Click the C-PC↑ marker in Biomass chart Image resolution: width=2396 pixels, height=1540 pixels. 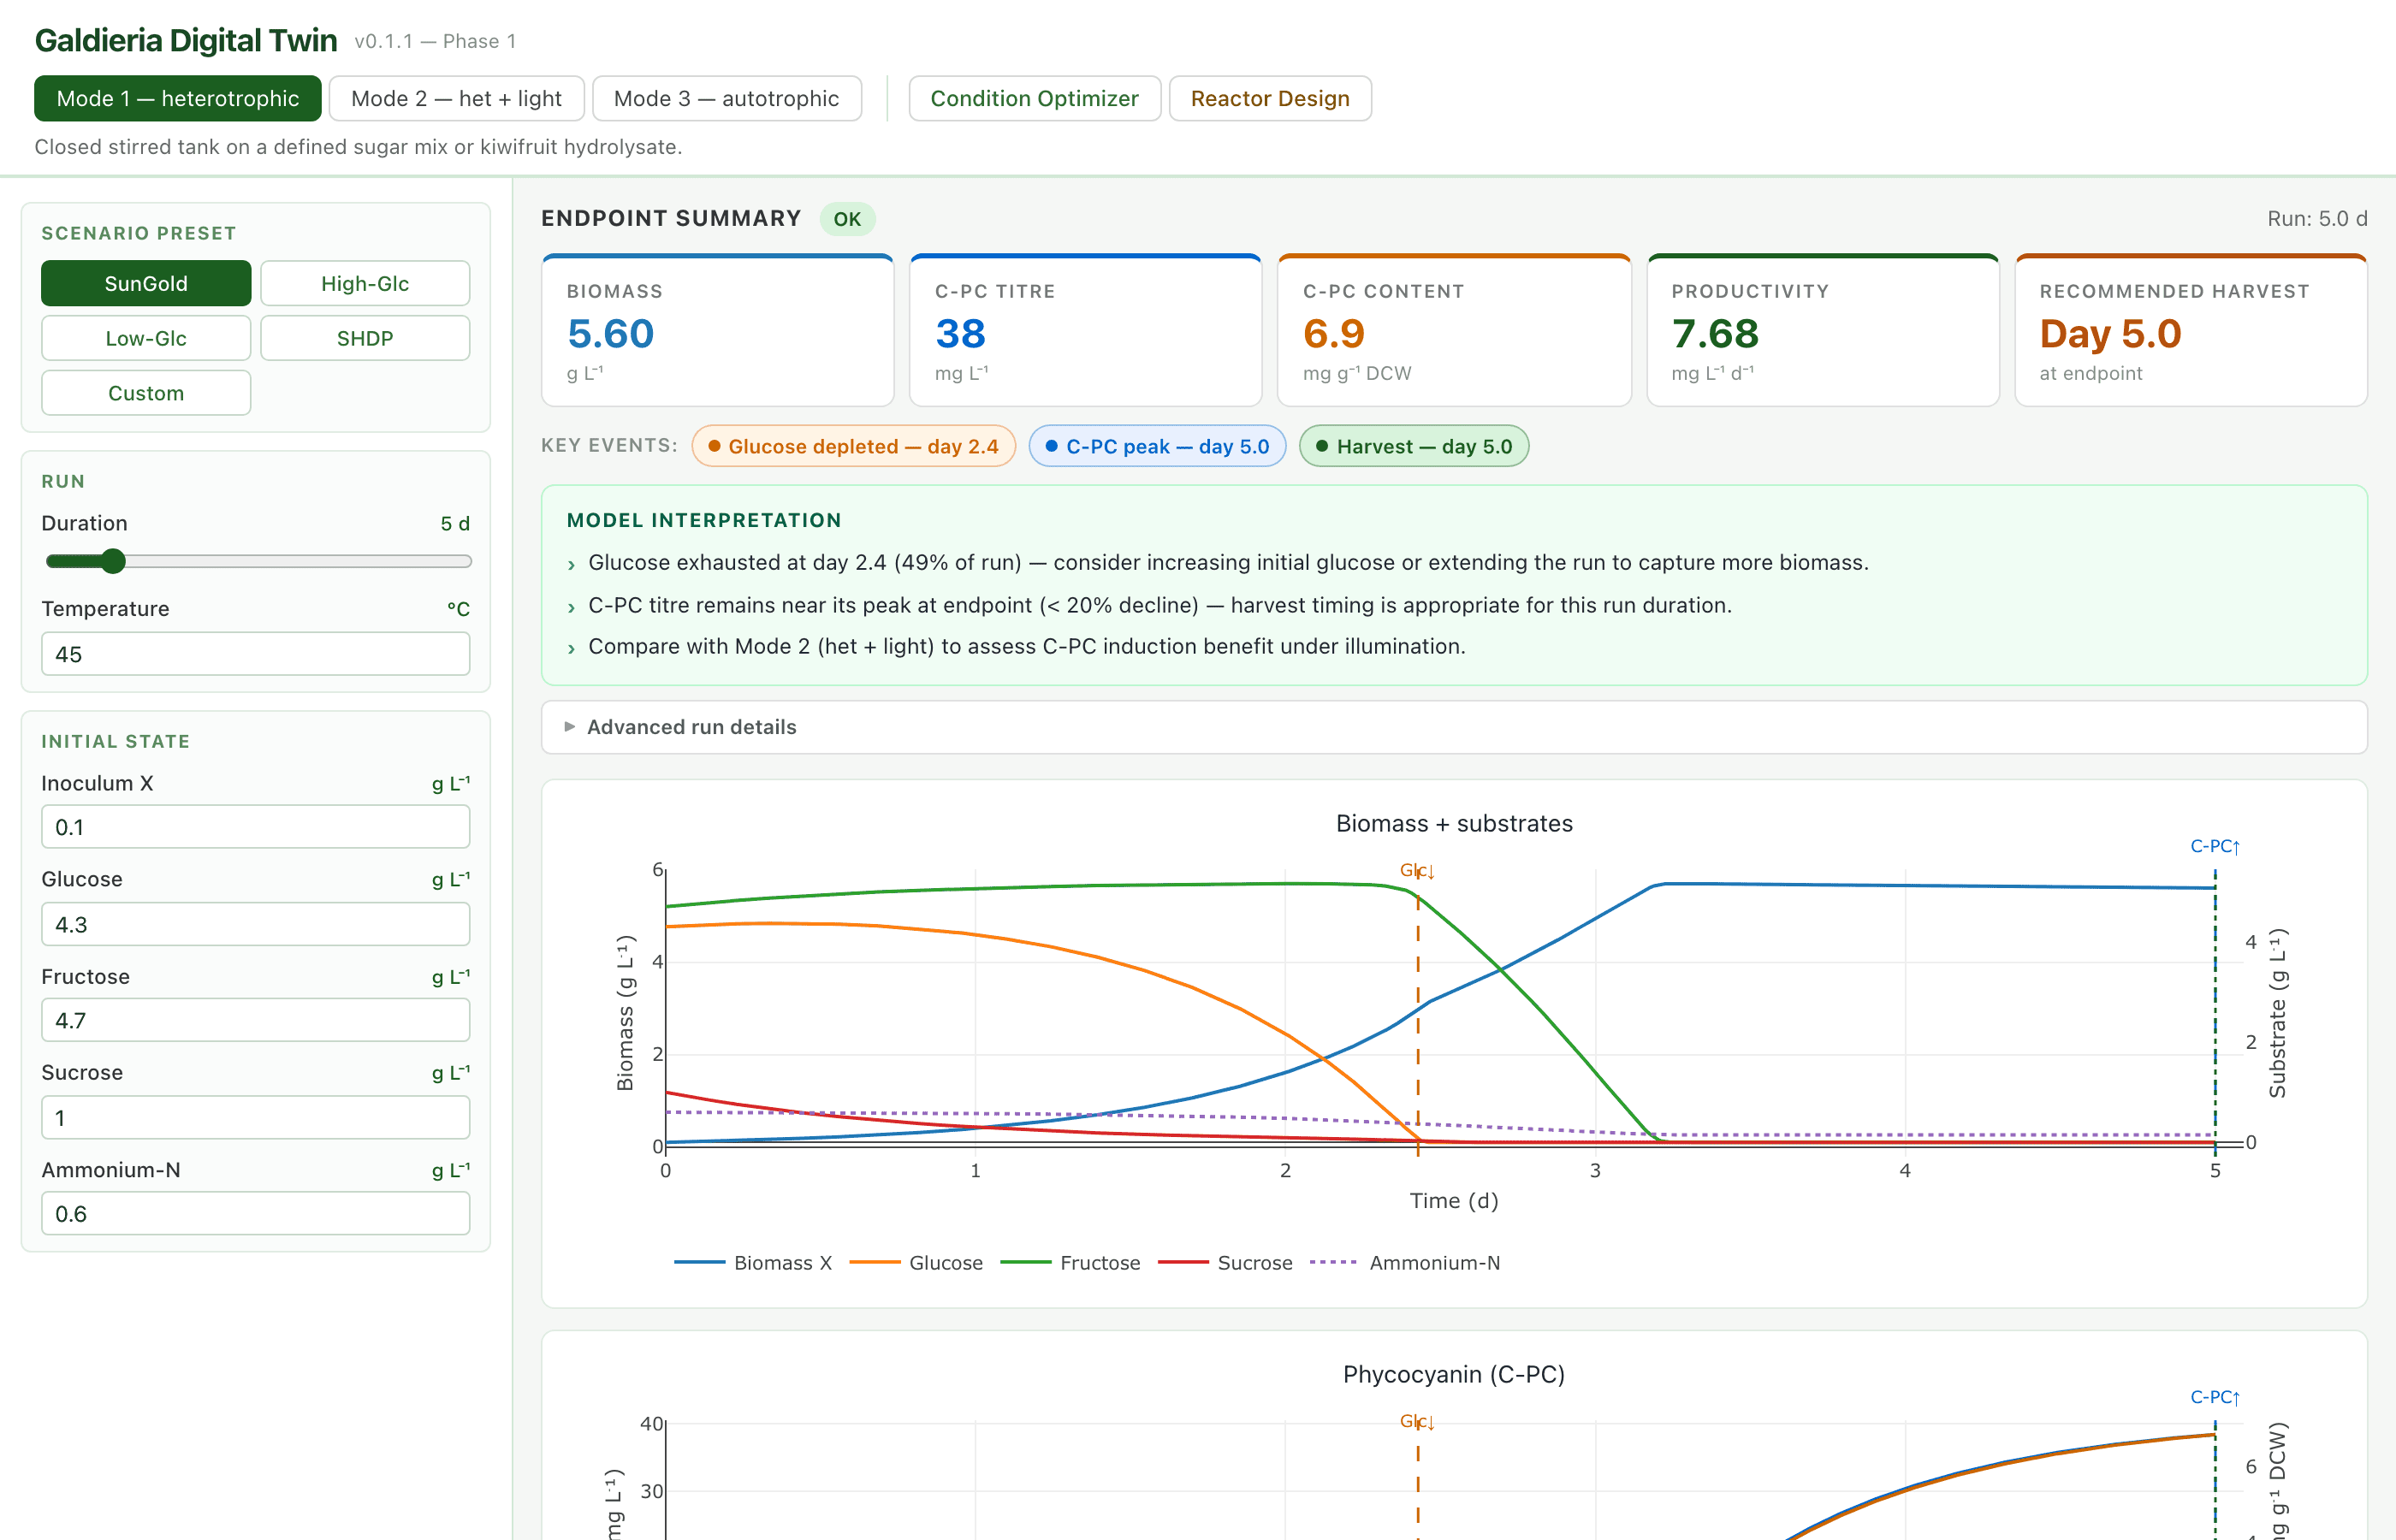2215,846
